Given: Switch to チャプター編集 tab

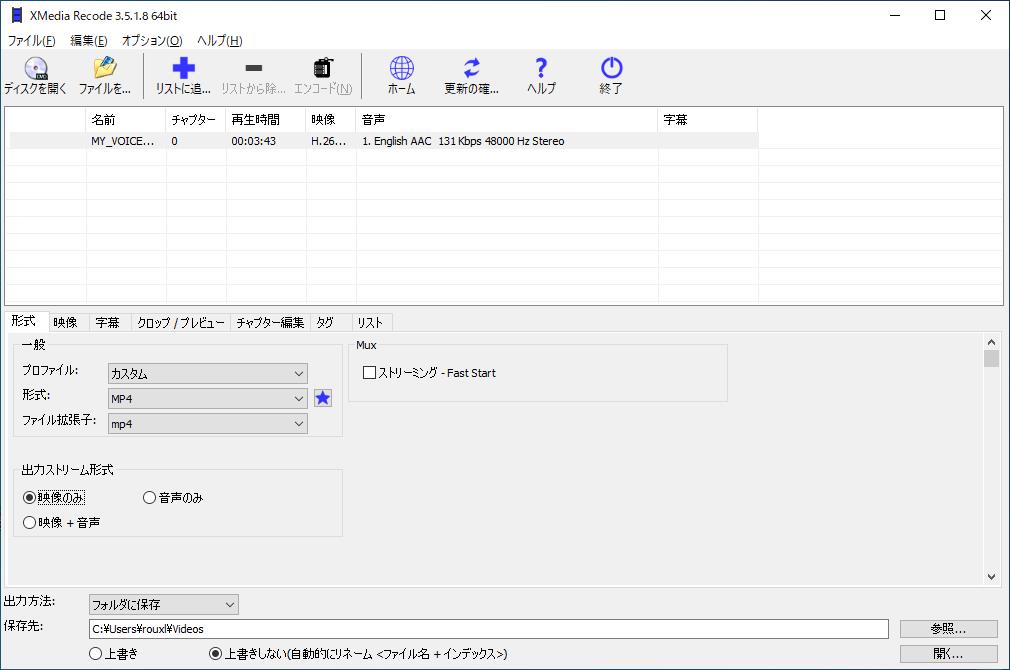Looking at the screenshot, I should click(x=270, y=322).
